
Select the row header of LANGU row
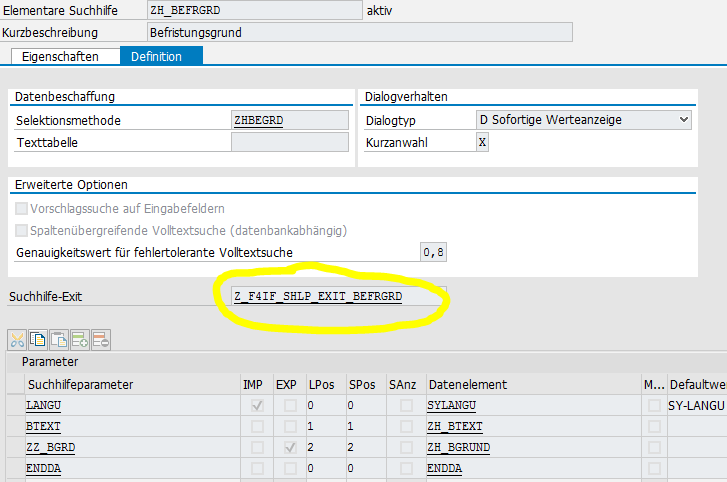(13, 405)
